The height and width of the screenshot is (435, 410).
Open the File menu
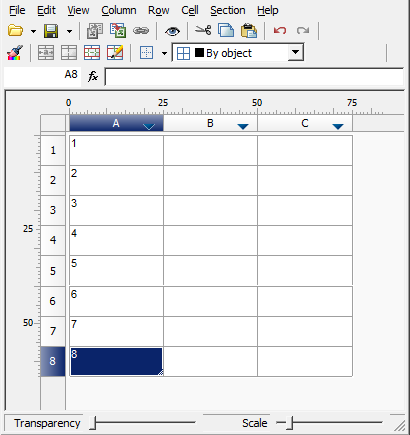(x=17, y=10)
